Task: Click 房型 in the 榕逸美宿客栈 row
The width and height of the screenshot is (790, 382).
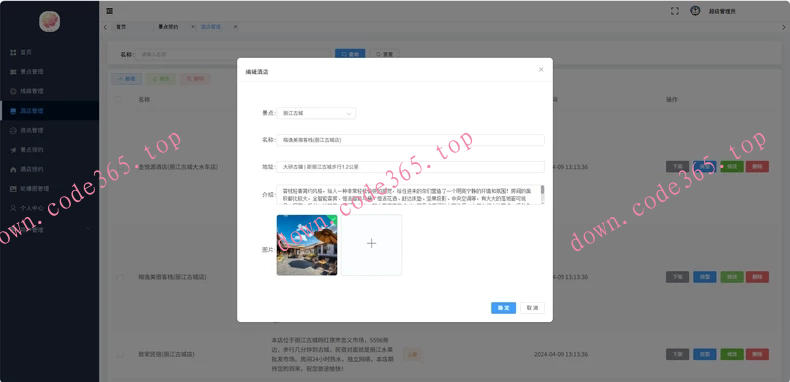Action: (704, 277)
